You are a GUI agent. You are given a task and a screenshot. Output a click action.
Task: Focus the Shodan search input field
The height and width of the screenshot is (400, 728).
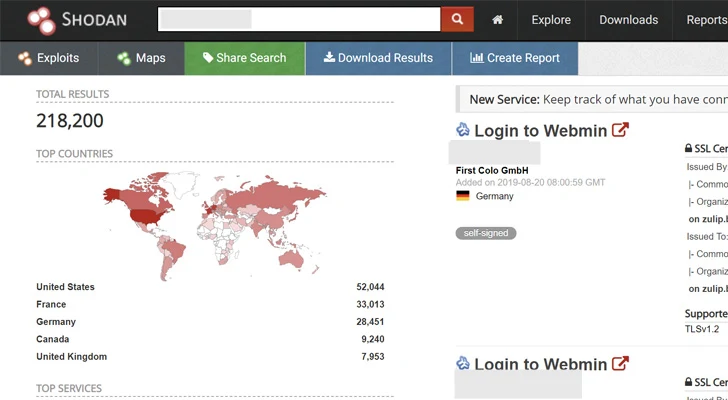(x=299, y=19)
